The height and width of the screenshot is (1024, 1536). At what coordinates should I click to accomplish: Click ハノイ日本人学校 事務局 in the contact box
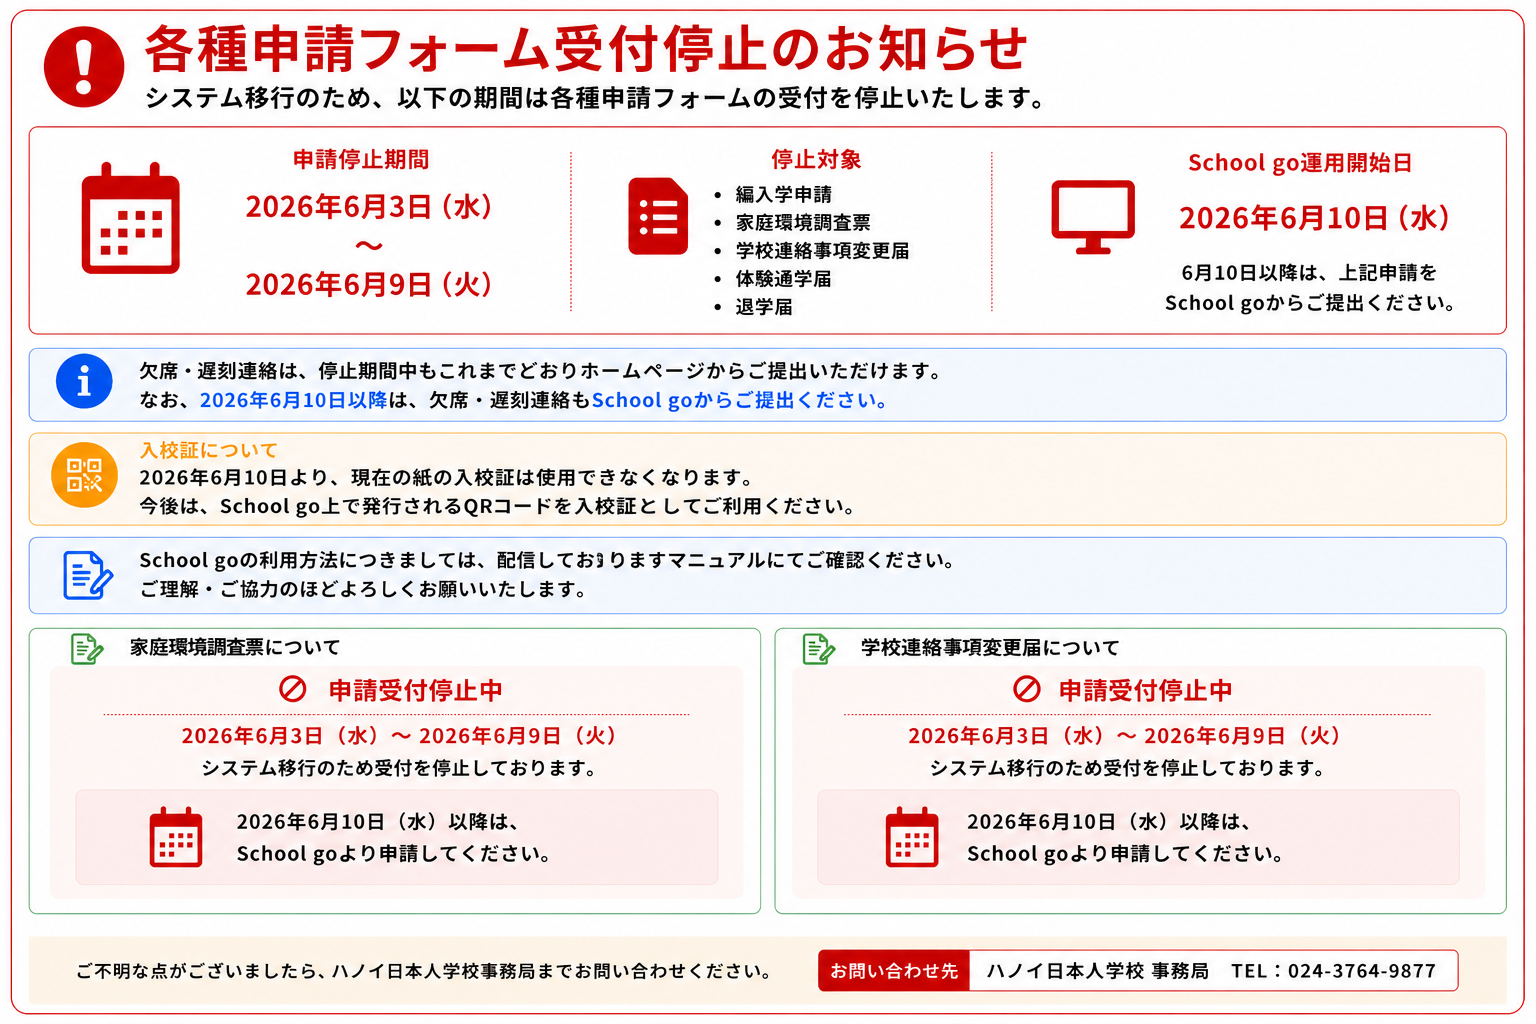[1097, 971]
